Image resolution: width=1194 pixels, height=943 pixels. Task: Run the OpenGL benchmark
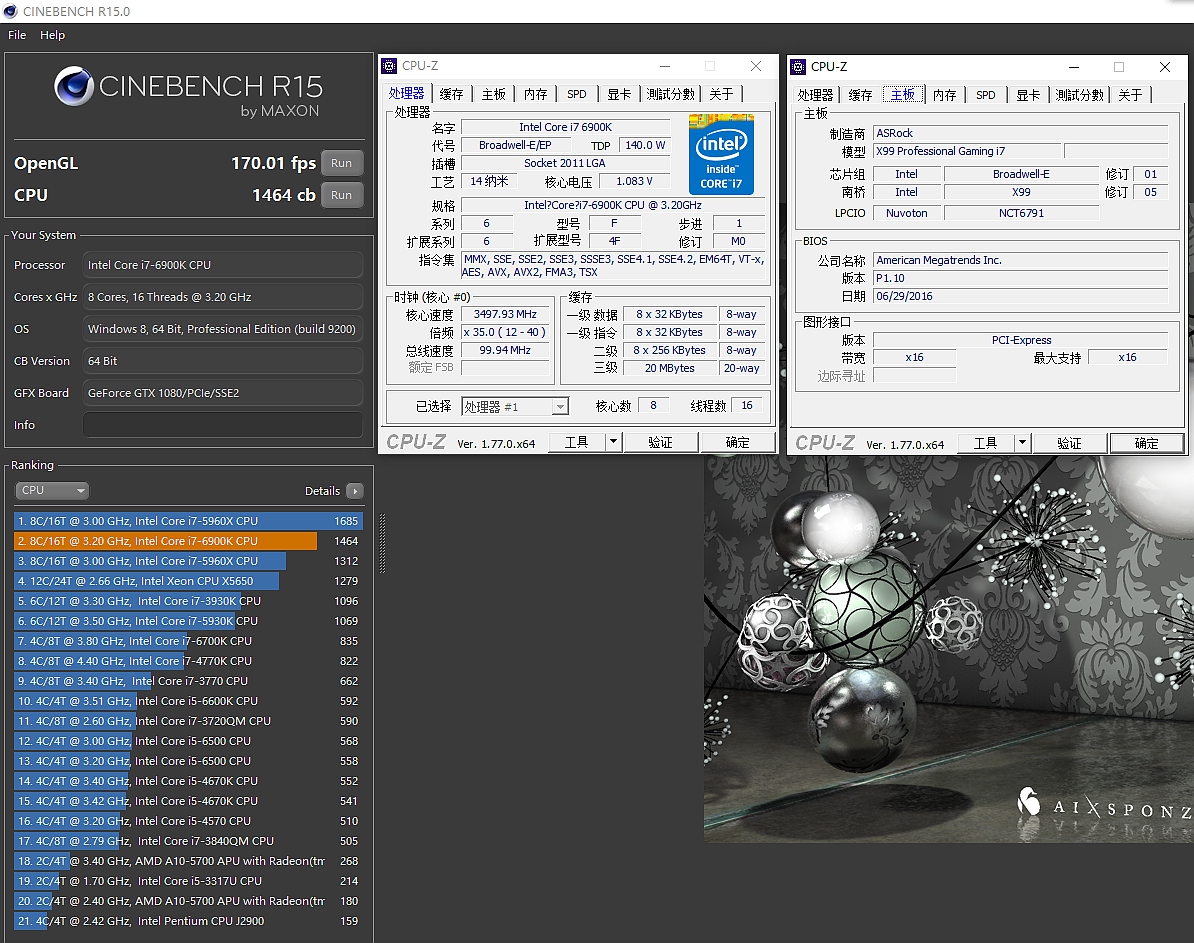[342, 163]
